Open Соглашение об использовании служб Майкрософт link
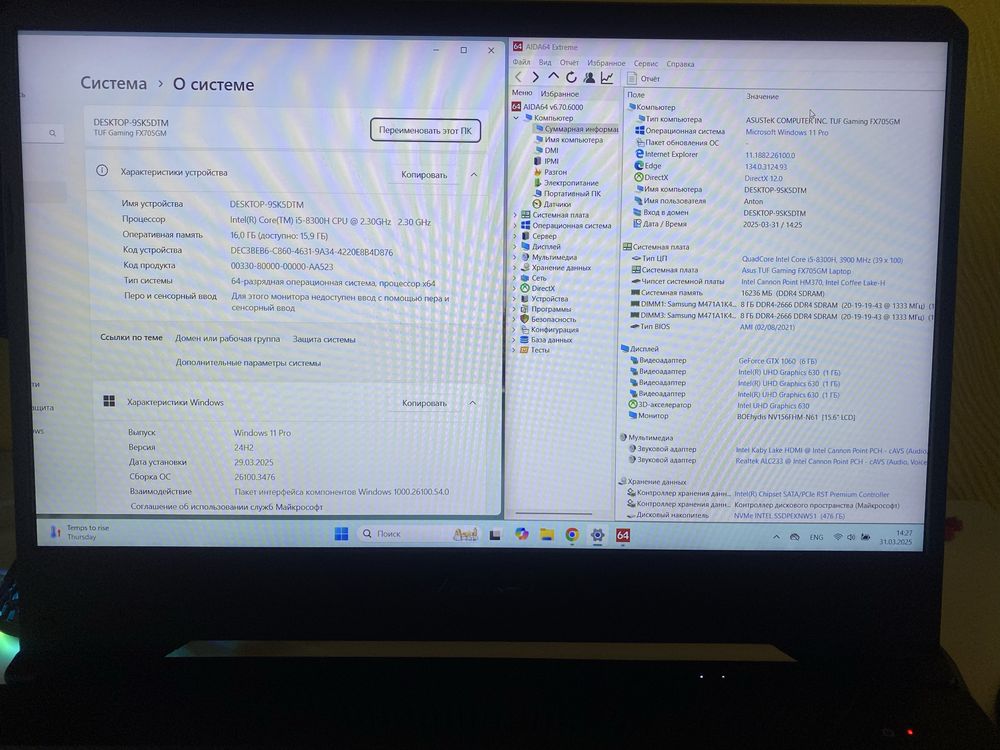The image size is (1000, 750). (x=226, y=507)
